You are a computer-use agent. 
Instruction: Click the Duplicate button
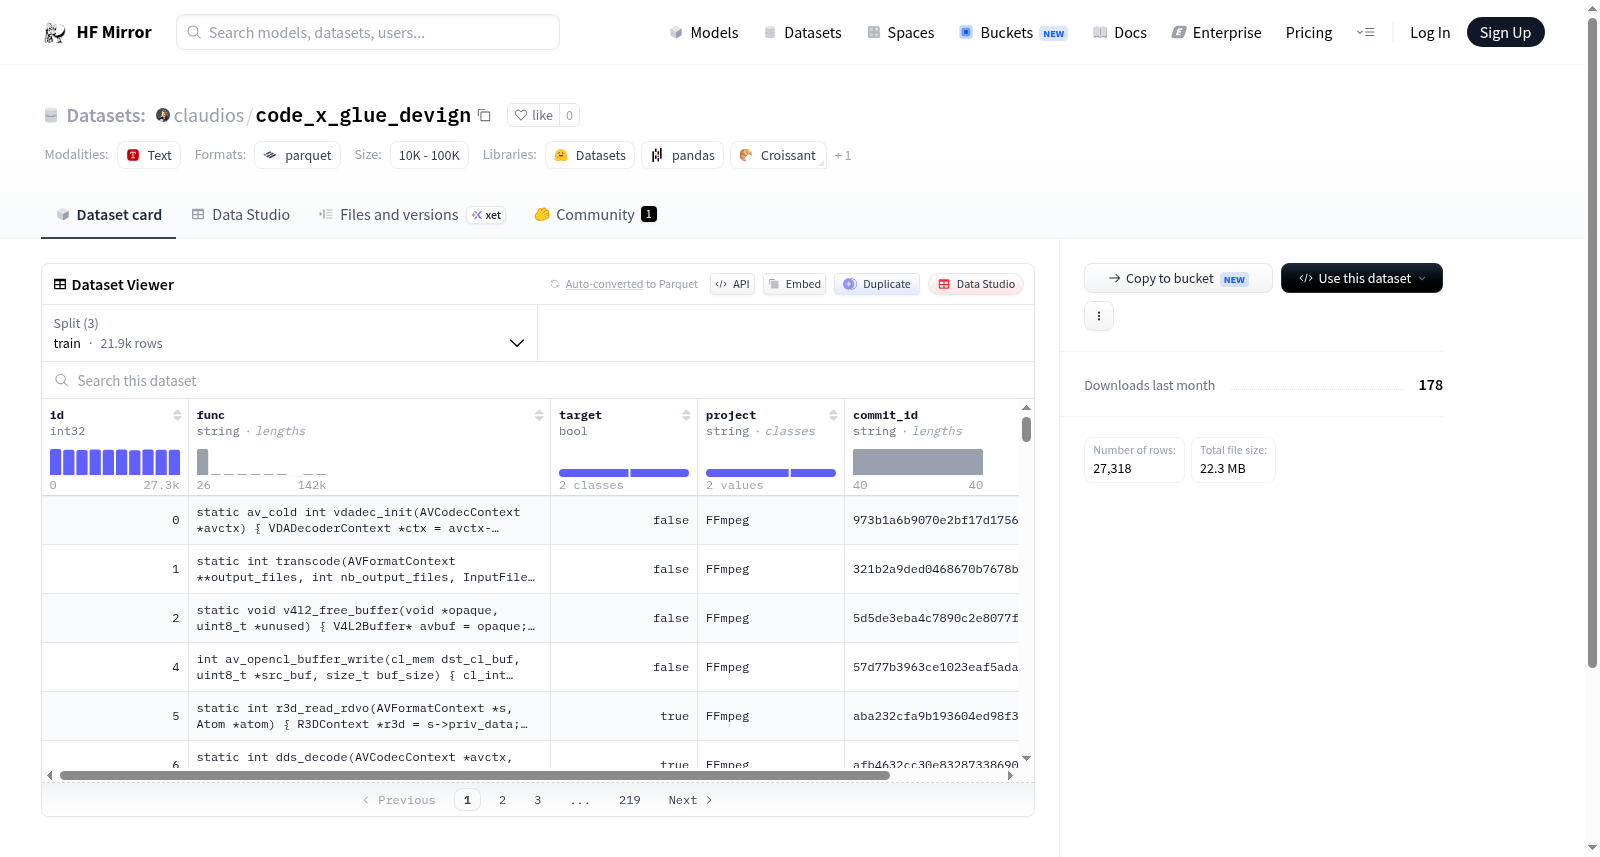877,284
